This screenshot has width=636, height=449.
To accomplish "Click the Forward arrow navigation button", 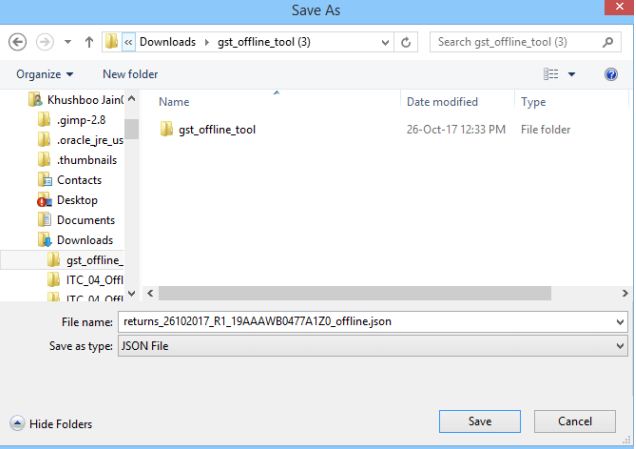I will 45,42.
